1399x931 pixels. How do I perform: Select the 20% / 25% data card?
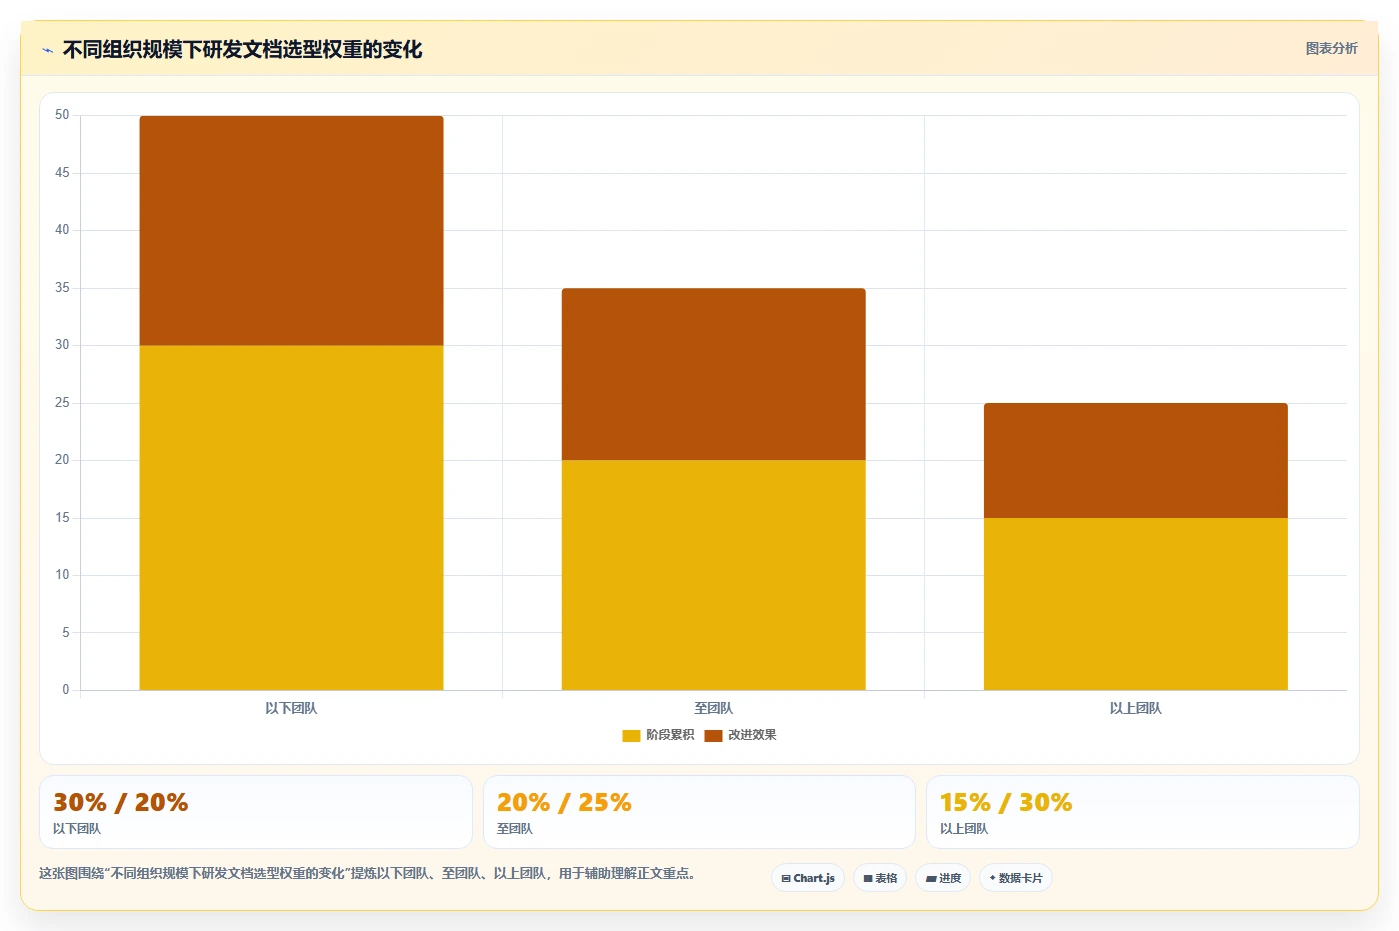(699, 812)
